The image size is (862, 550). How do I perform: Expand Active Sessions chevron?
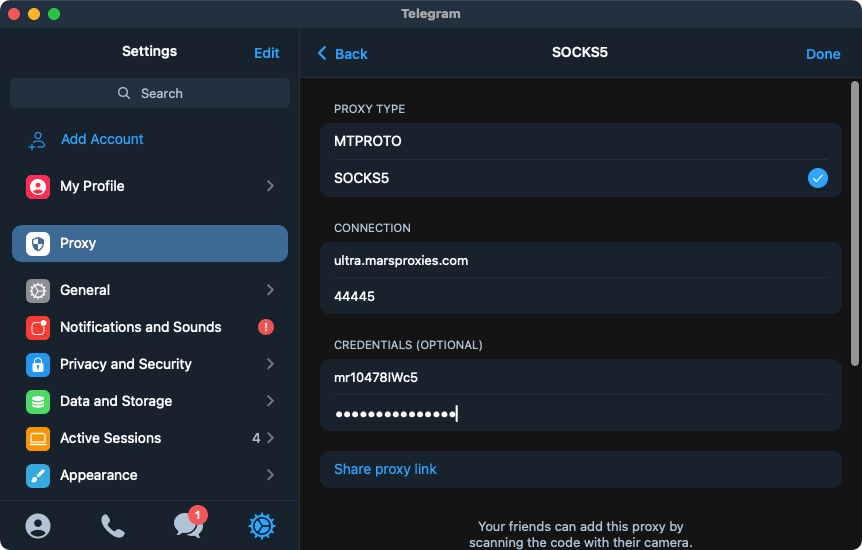click(x=270, y=438)
